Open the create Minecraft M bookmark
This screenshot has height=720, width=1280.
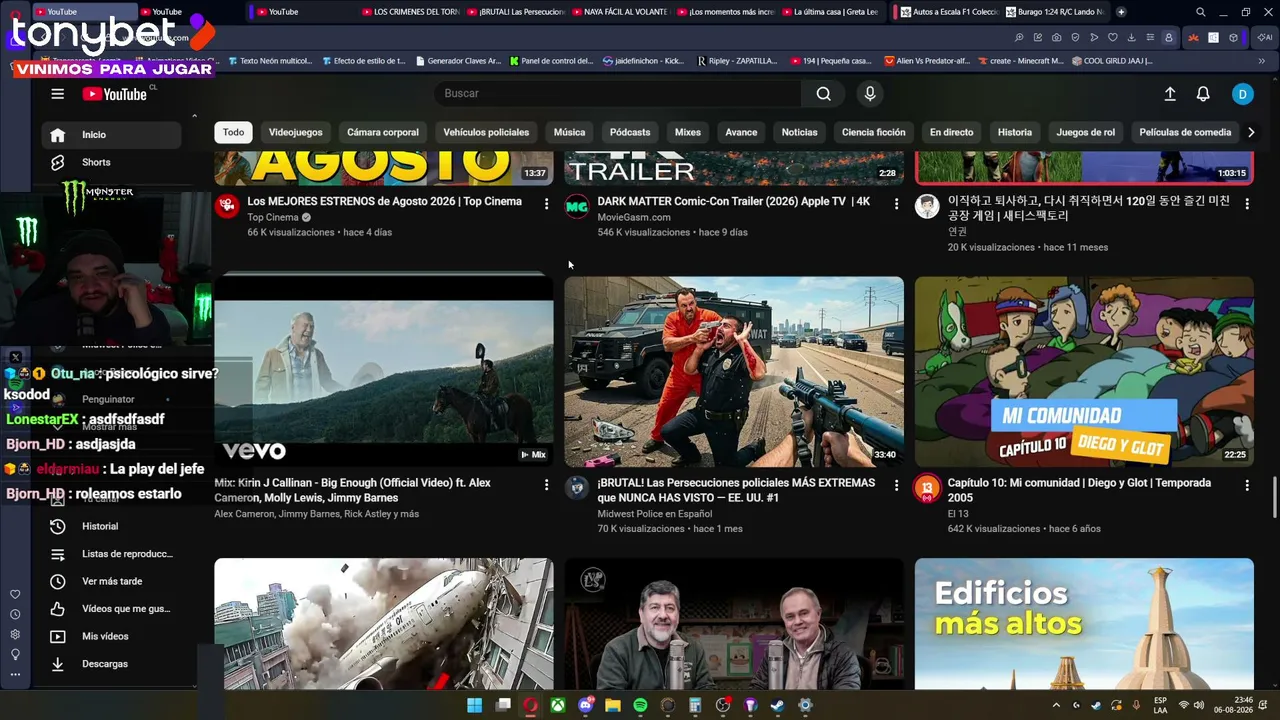tap(1020, 61)
